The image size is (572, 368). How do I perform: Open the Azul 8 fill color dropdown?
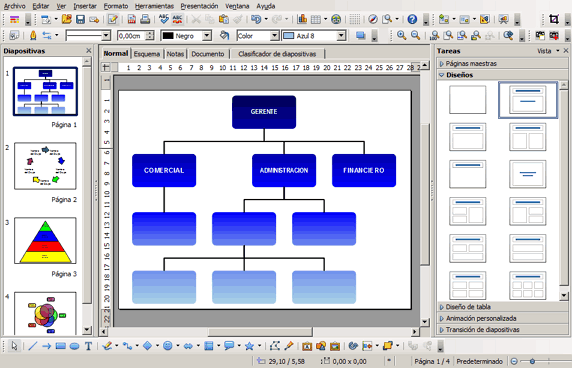[341, 36]
